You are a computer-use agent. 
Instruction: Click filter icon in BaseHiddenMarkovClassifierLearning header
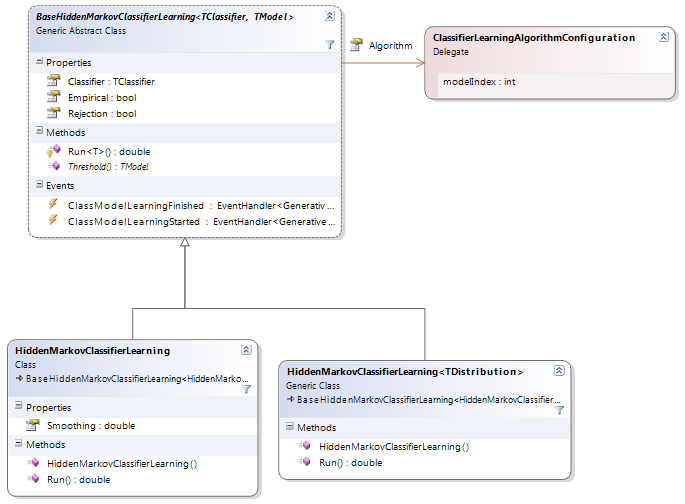[x=330, y=44]
